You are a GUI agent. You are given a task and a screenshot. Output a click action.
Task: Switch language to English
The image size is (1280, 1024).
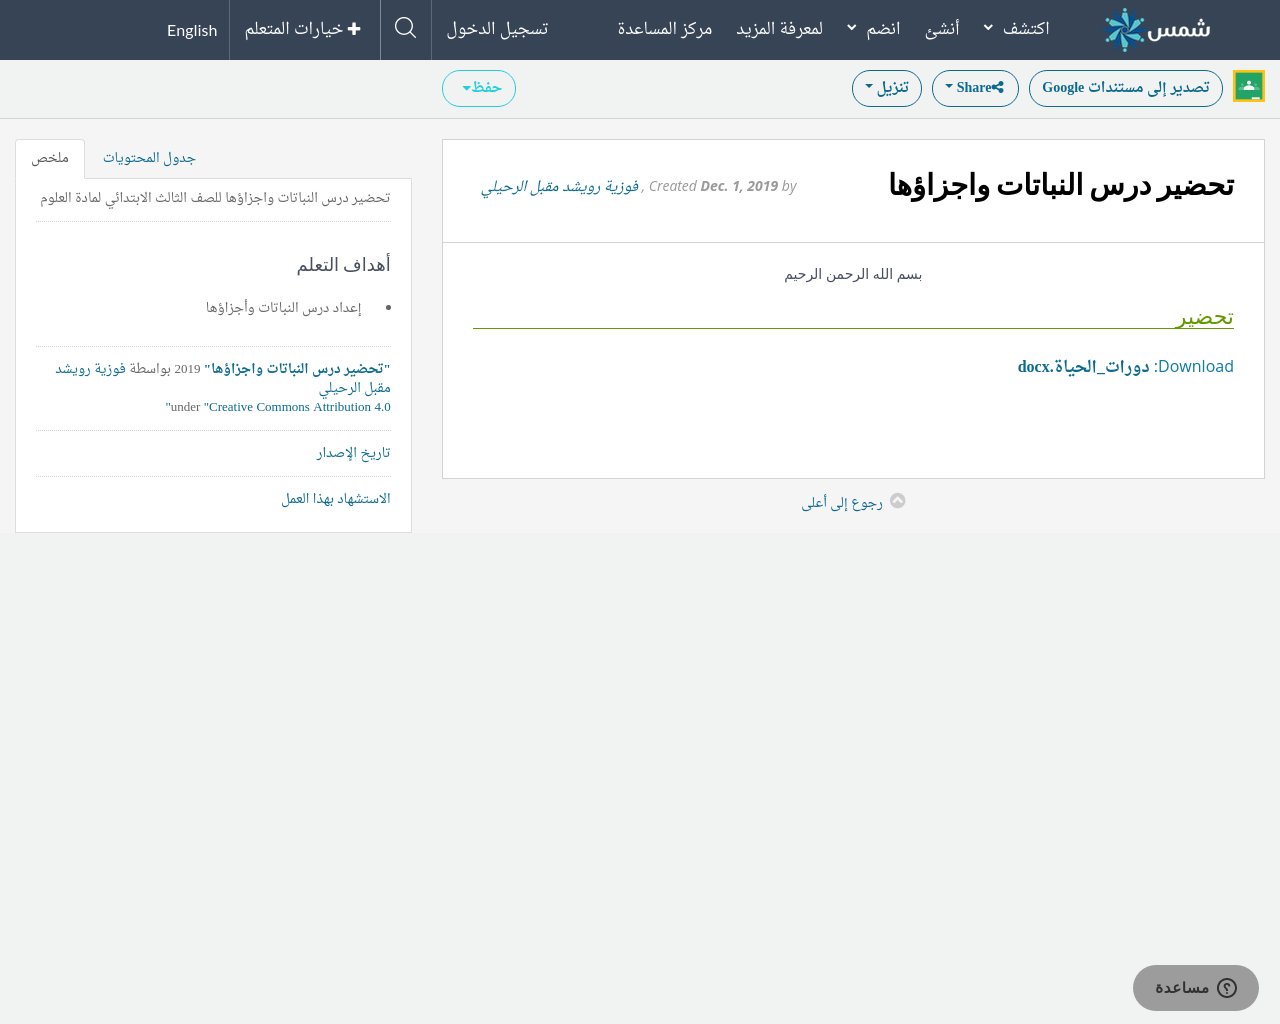[192, 30]
